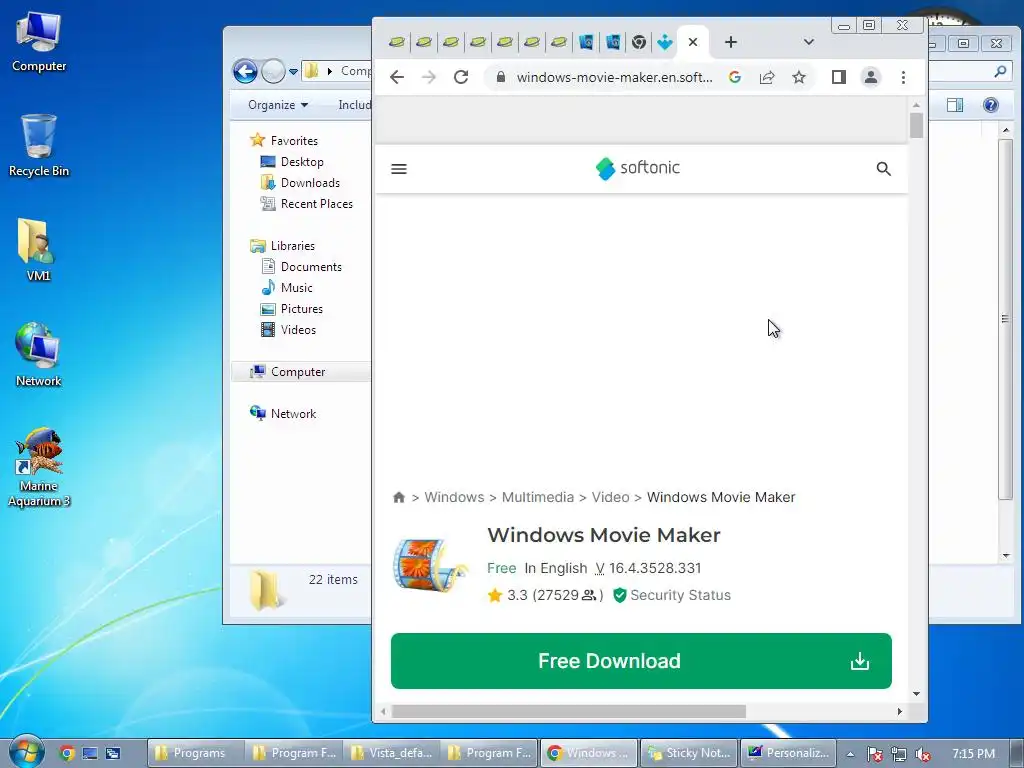Switch to Personalization taskbar button
This screenshot has height=768, width=1024.
coord(788,753)
